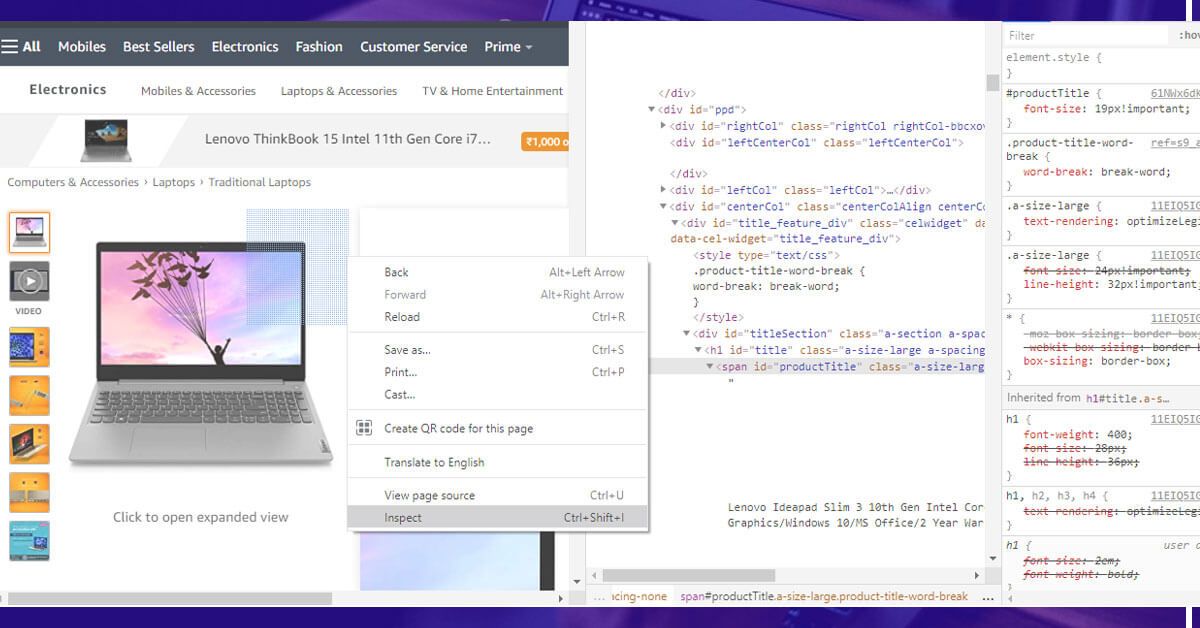Open the All hamburger menu
Image resolution: width=1200 pixels, height=628 pixels.
click(21, 46)
